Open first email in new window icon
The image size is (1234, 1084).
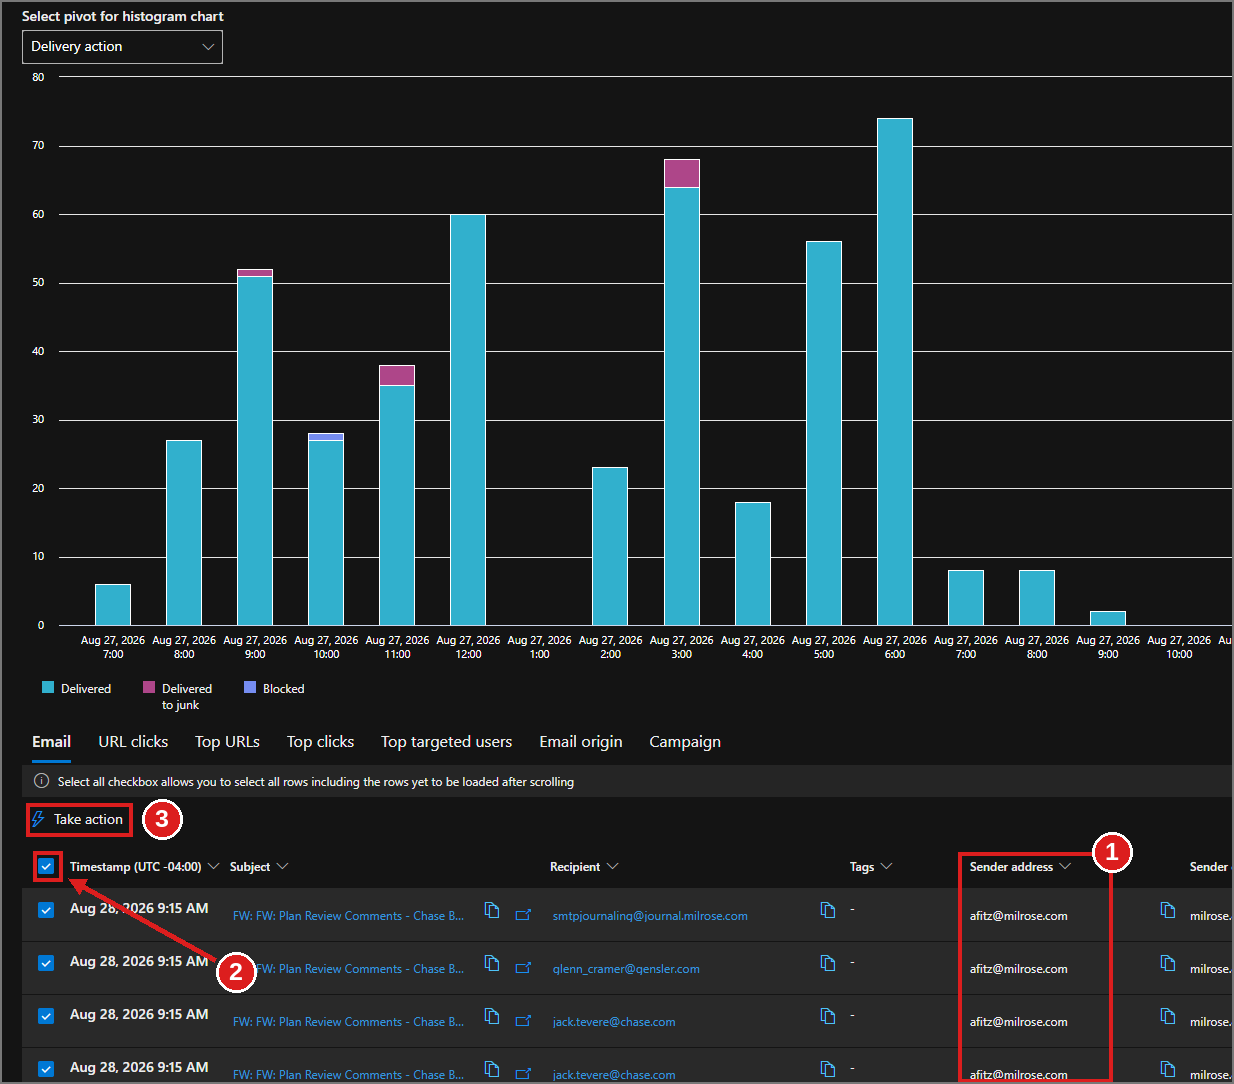[523, 914]
